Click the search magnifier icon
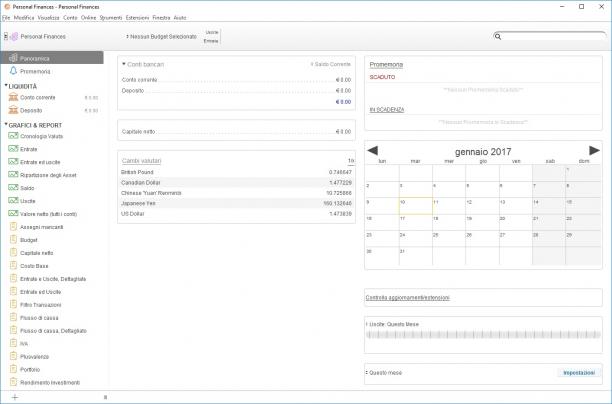612x404 pixels. 498,37
